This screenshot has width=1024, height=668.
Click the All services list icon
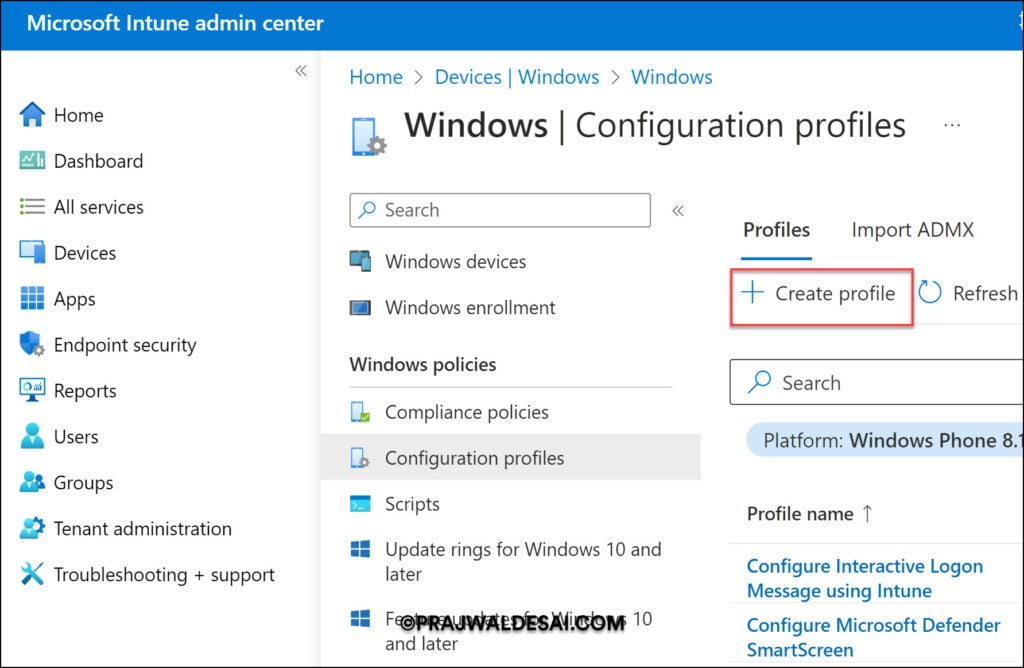(x=32, y=206)
